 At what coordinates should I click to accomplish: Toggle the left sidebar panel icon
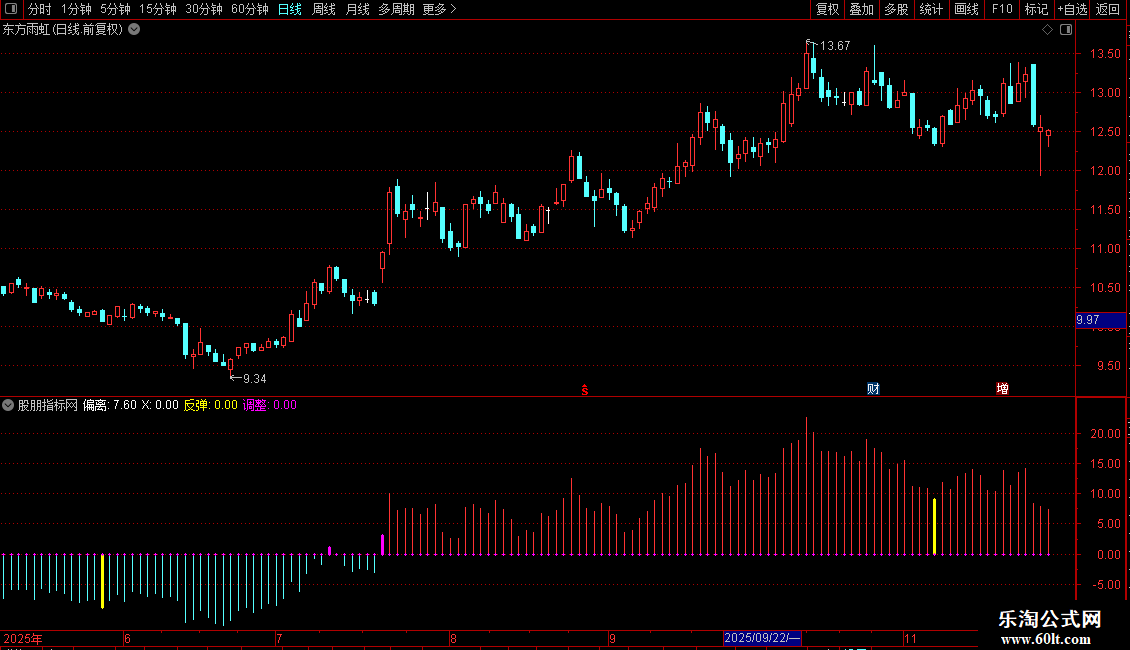coord(11,9)
